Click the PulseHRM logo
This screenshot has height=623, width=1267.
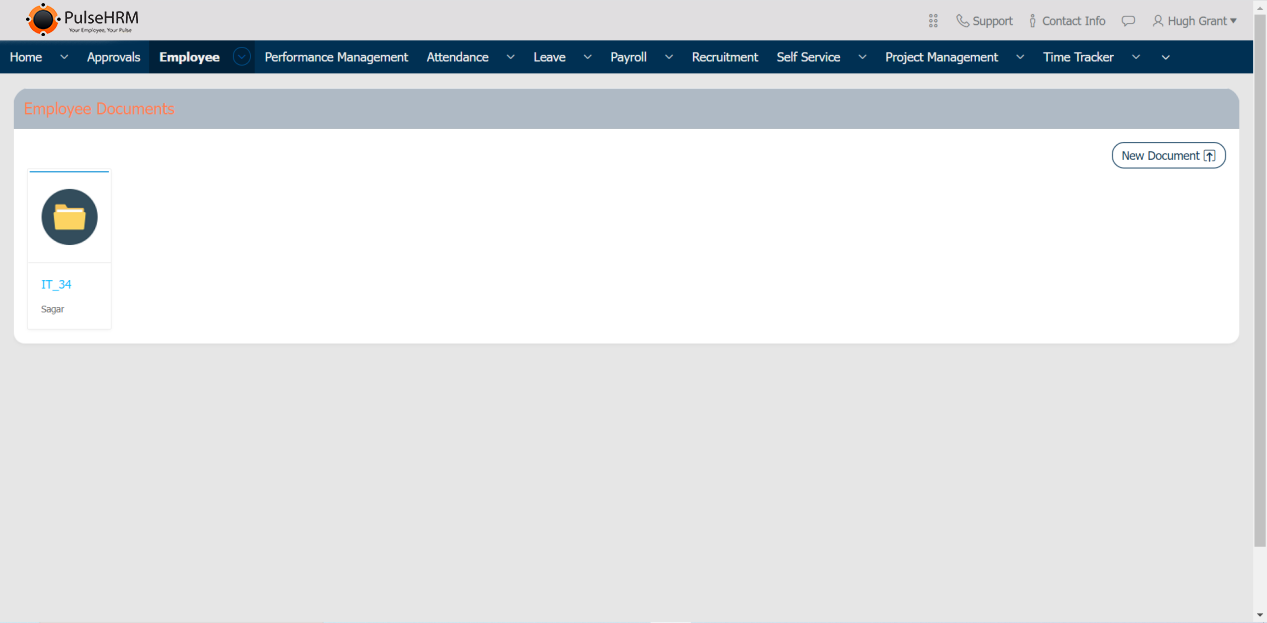[82, 19]
